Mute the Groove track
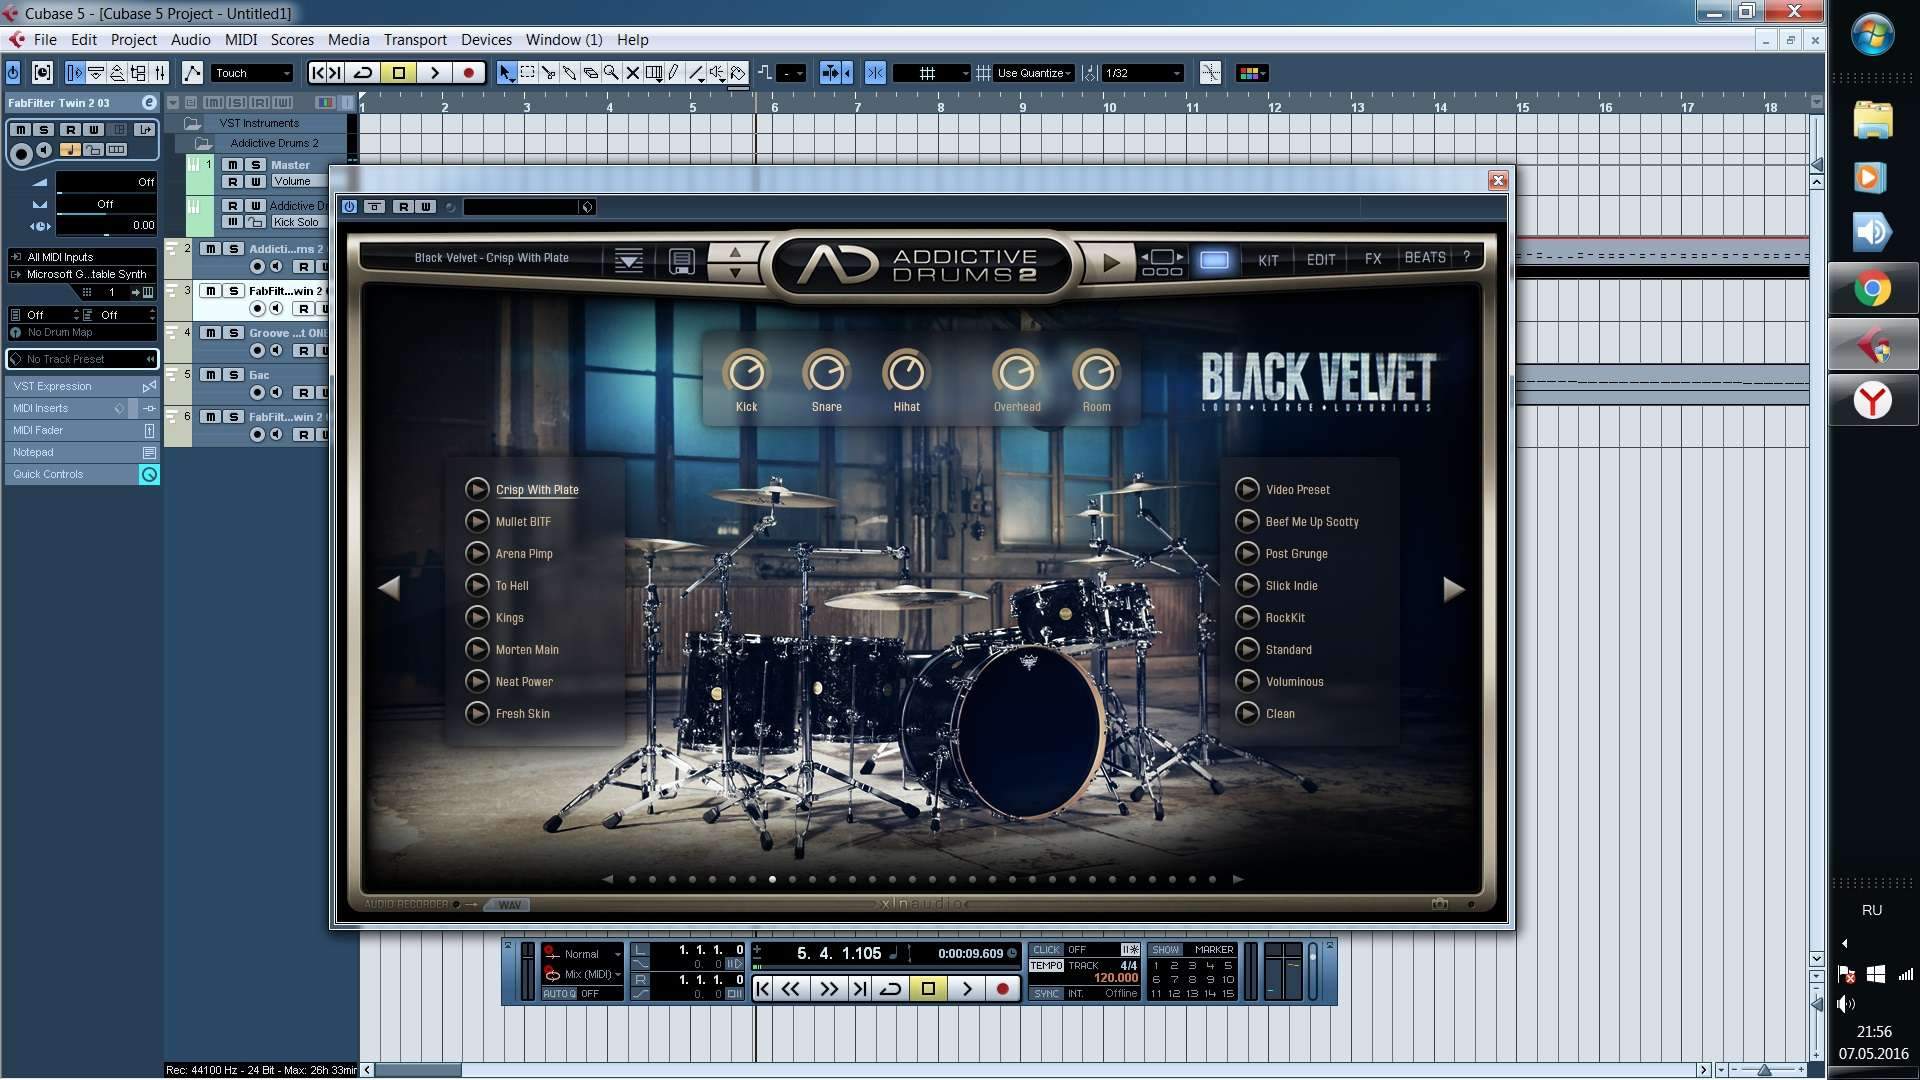The height and width of the screenshot is (1080, 1920). coord(211,333)
